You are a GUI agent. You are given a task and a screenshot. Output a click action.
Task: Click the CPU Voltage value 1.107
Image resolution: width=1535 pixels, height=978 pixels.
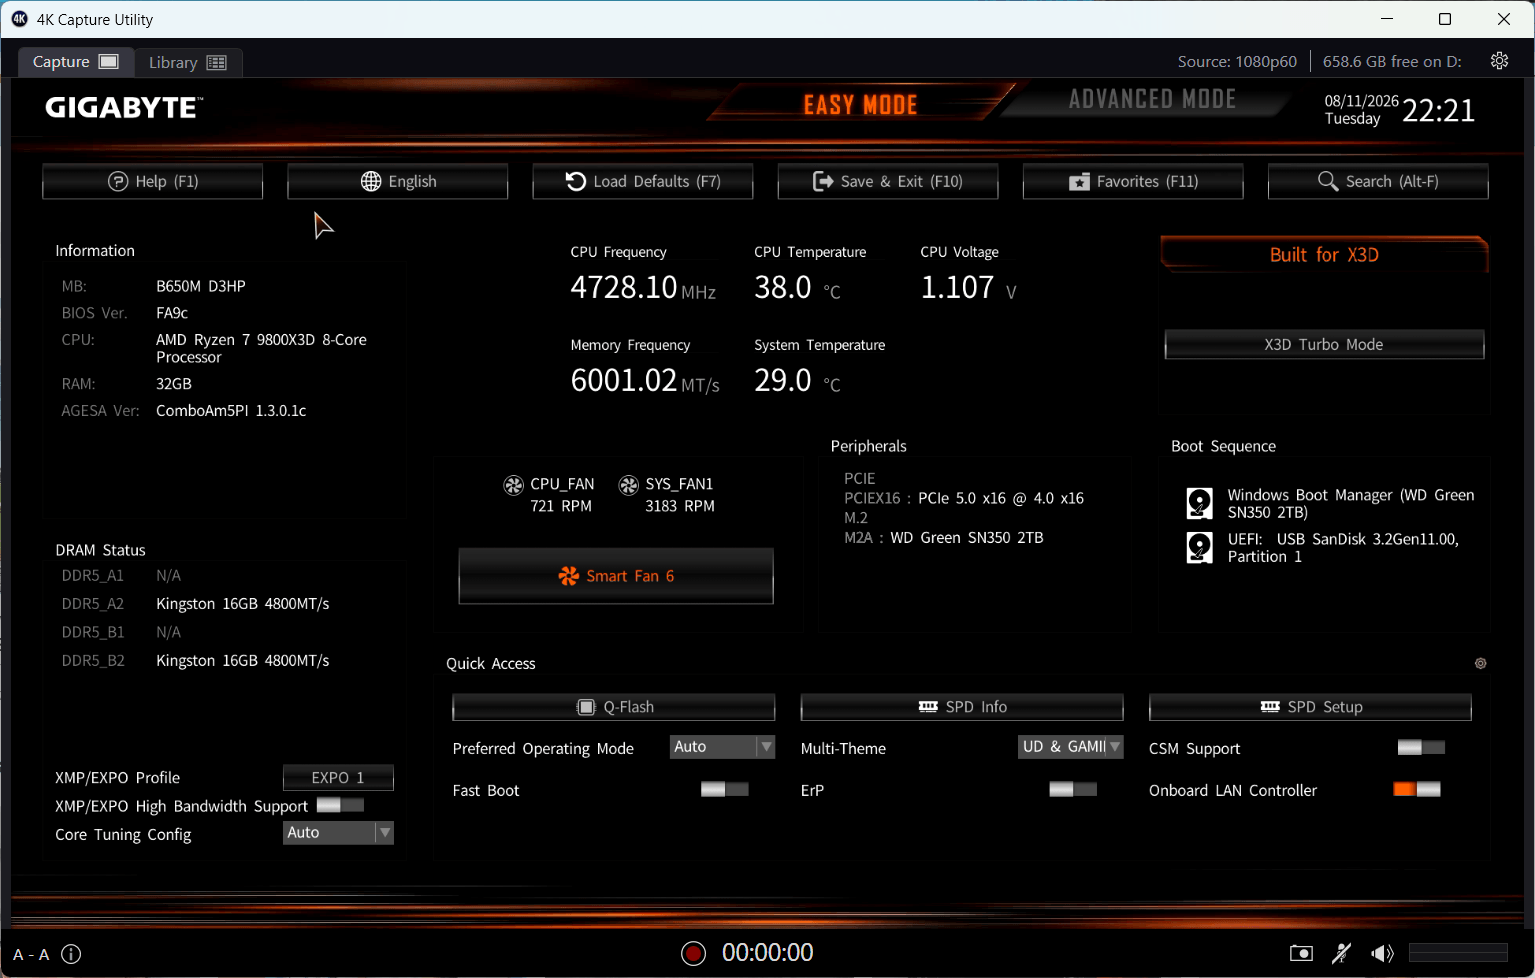click(957, 287)
